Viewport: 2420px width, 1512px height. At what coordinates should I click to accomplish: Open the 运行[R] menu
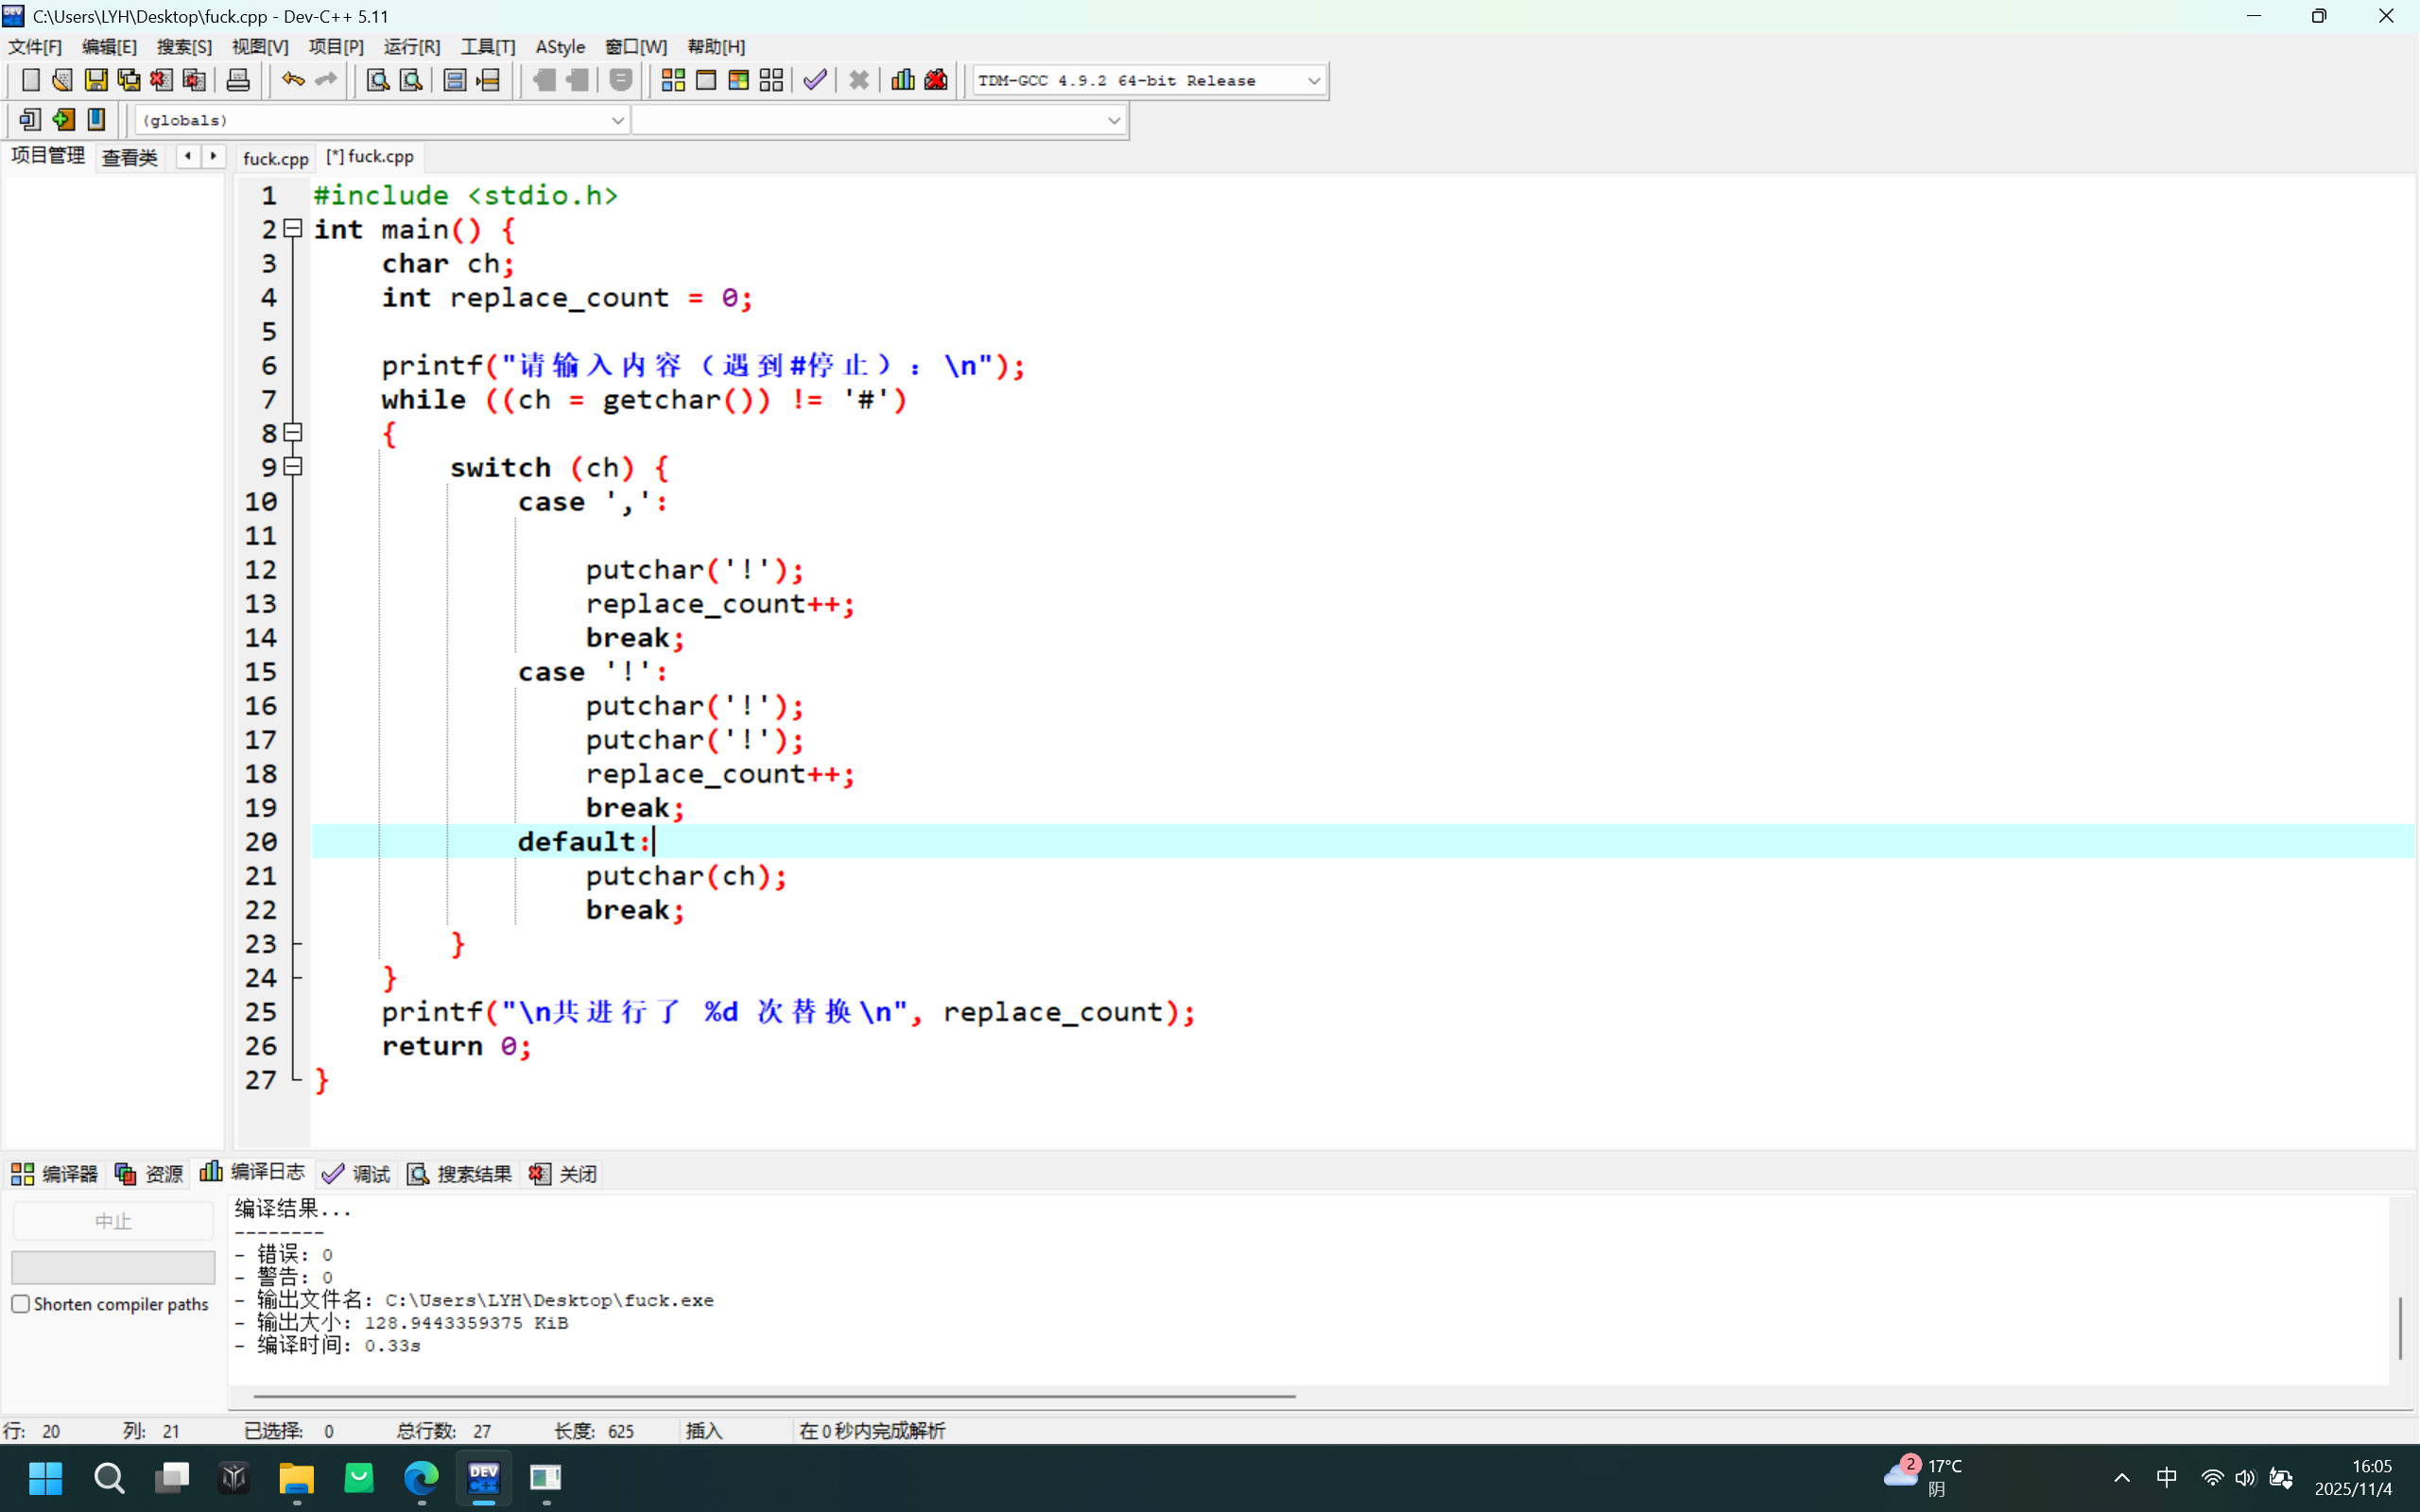point(411,46)
